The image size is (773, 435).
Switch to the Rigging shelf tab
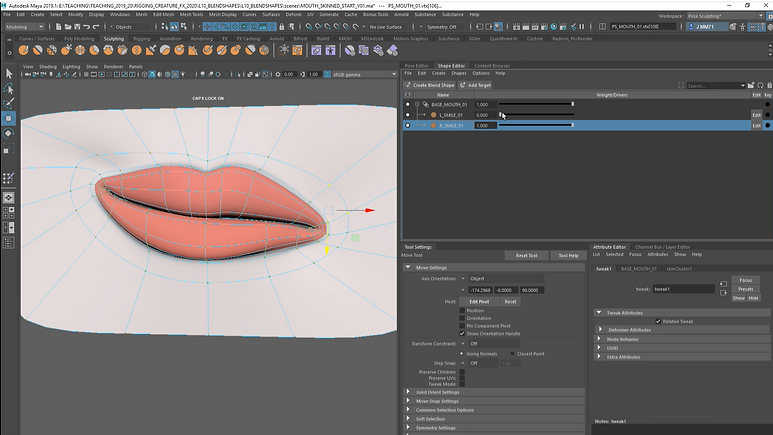point(141,38)
